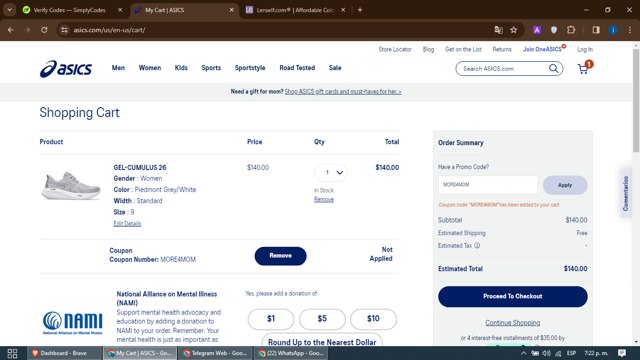Open the translate page icon

click(x=498, y=30)
